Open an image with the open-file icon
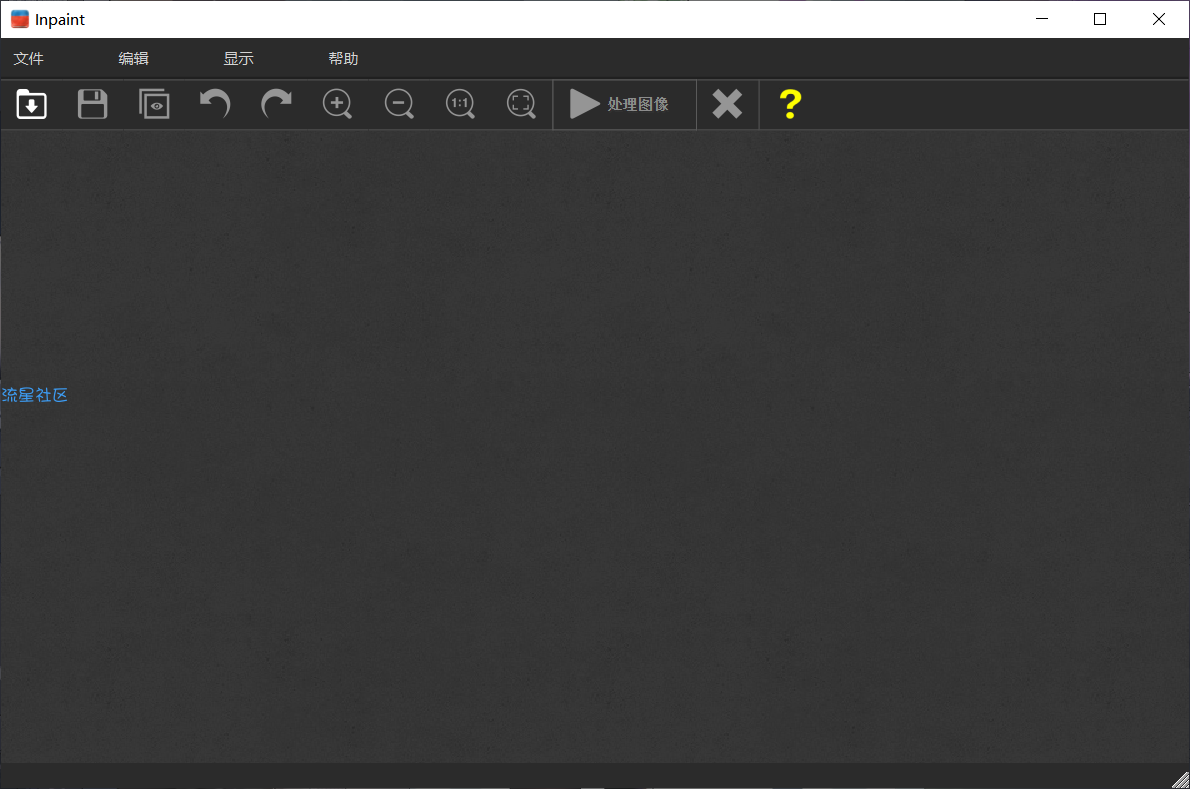Image resolution: width=1190 pixels, height=789 pixels. click(31, 104)
